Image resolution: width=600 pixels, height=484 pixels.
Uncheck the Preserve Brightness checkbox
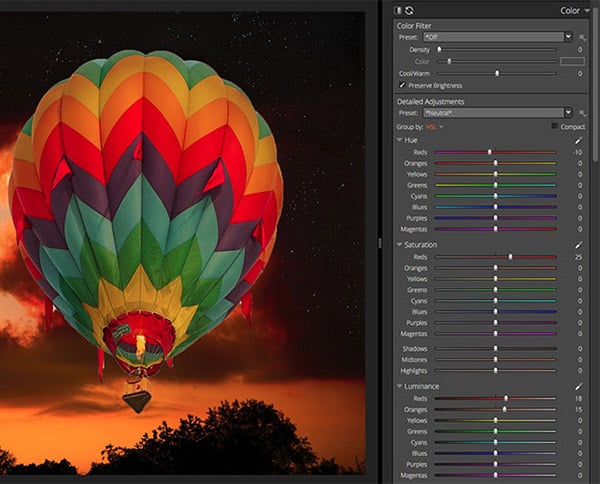402,85
